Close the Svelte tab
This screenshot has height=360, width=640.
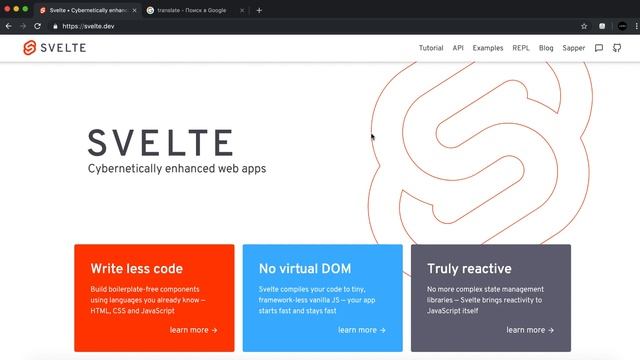tap(134, 11)
